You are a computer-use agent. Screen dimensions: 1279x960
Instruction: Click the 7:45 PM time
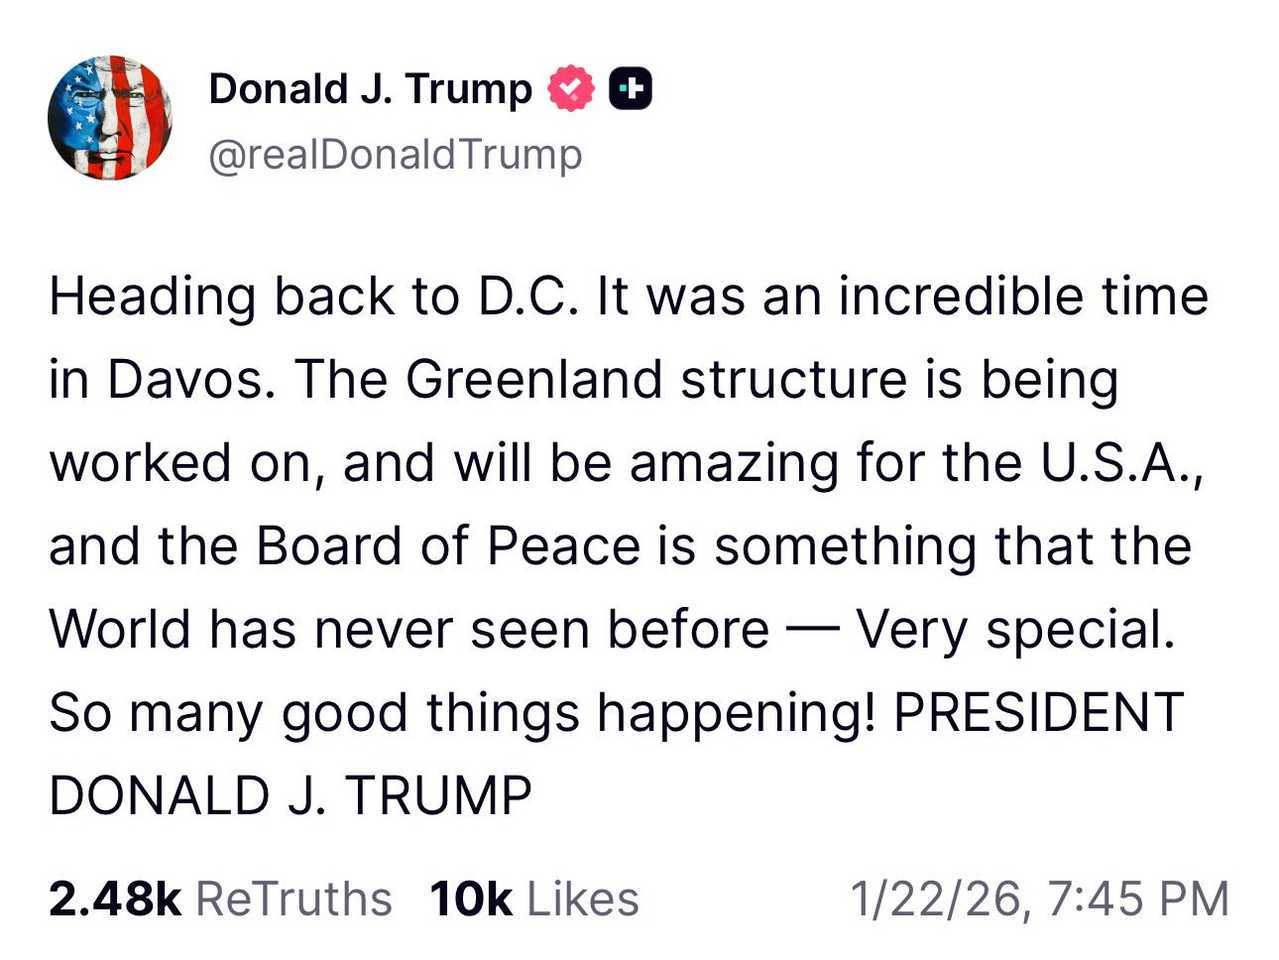click(x=1140, y=898)
